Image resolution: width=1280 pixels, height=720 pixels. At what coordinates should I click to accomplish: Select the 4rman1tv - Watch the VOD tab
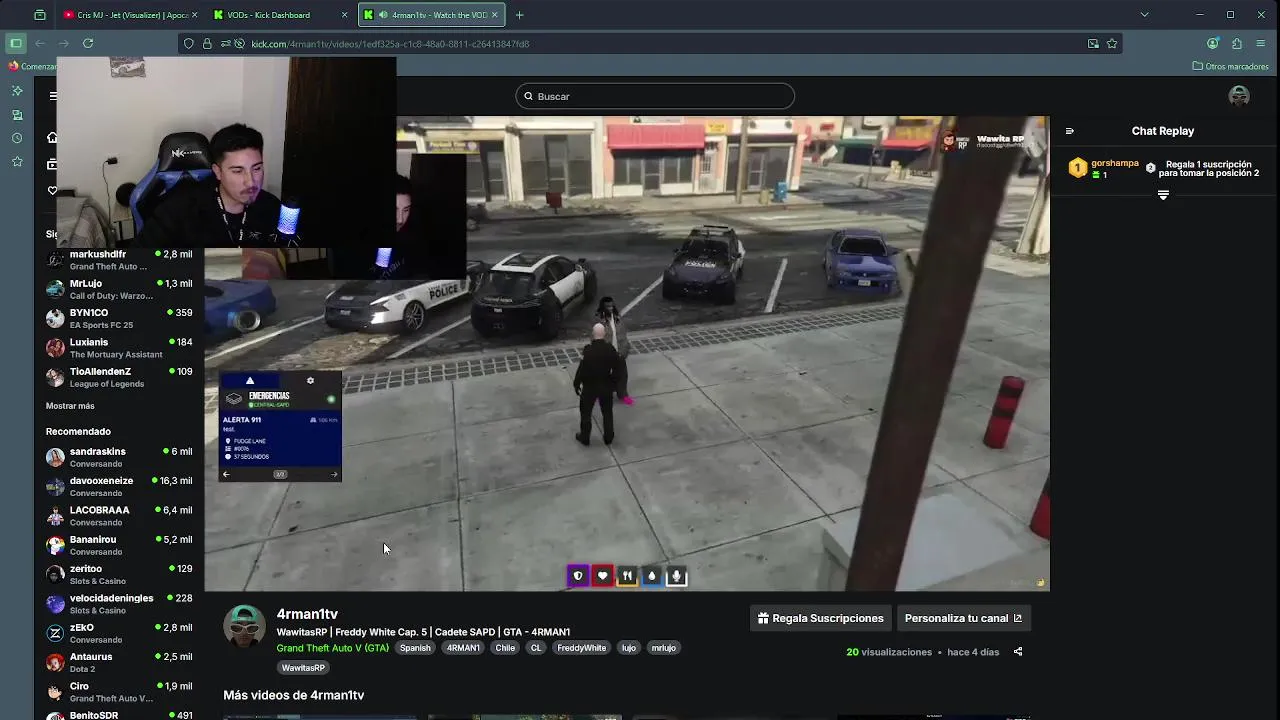[x=433, y=15]
